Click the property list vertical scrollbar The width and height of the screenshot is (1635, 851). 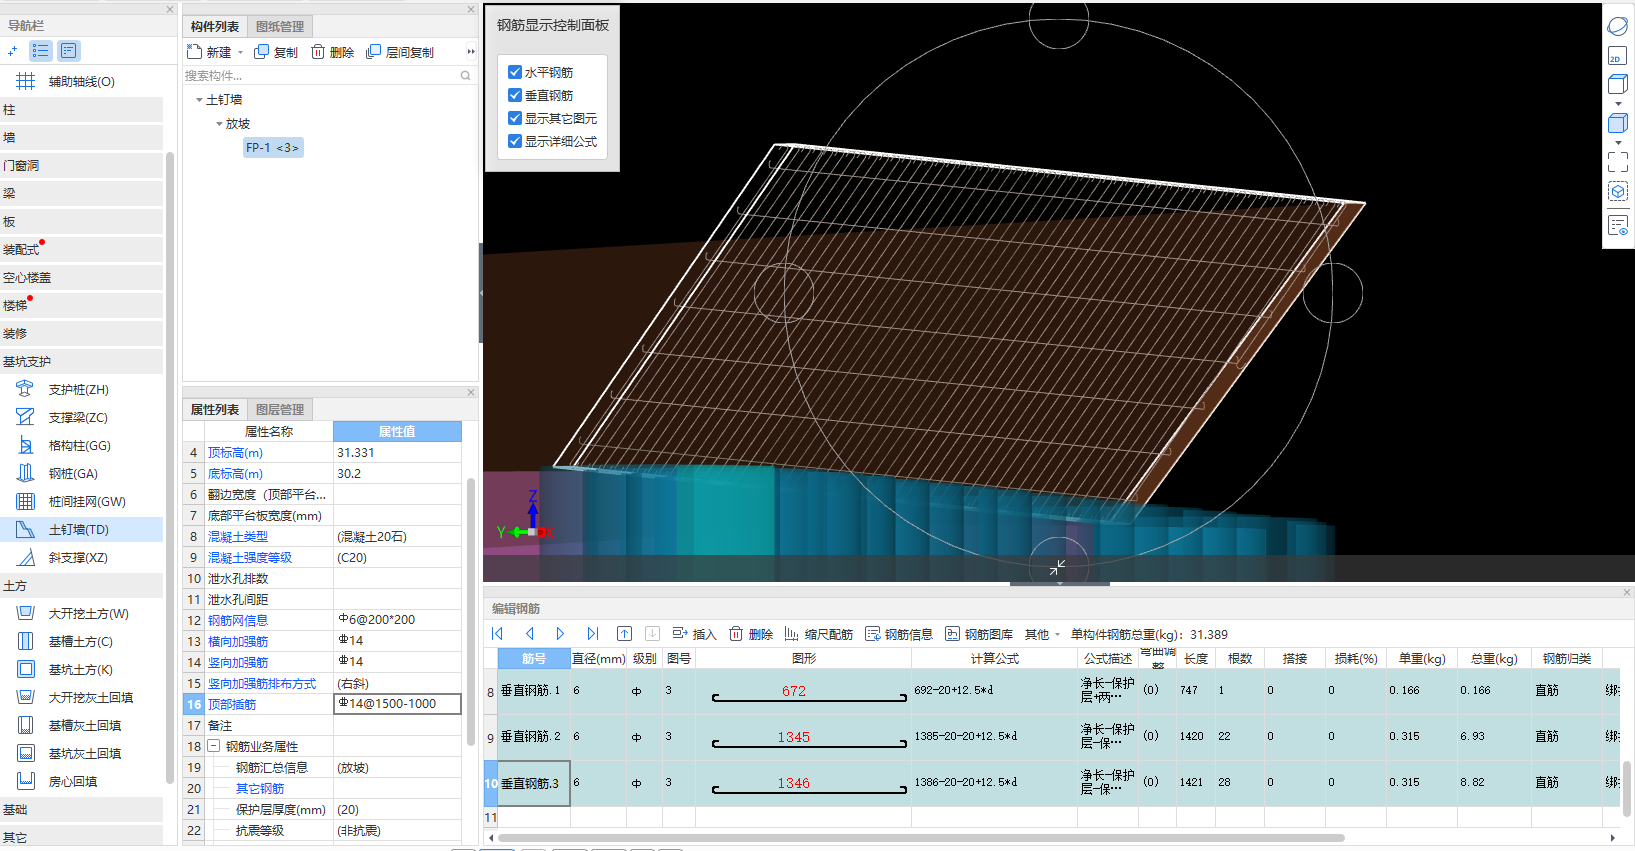(x=470, y=612)
